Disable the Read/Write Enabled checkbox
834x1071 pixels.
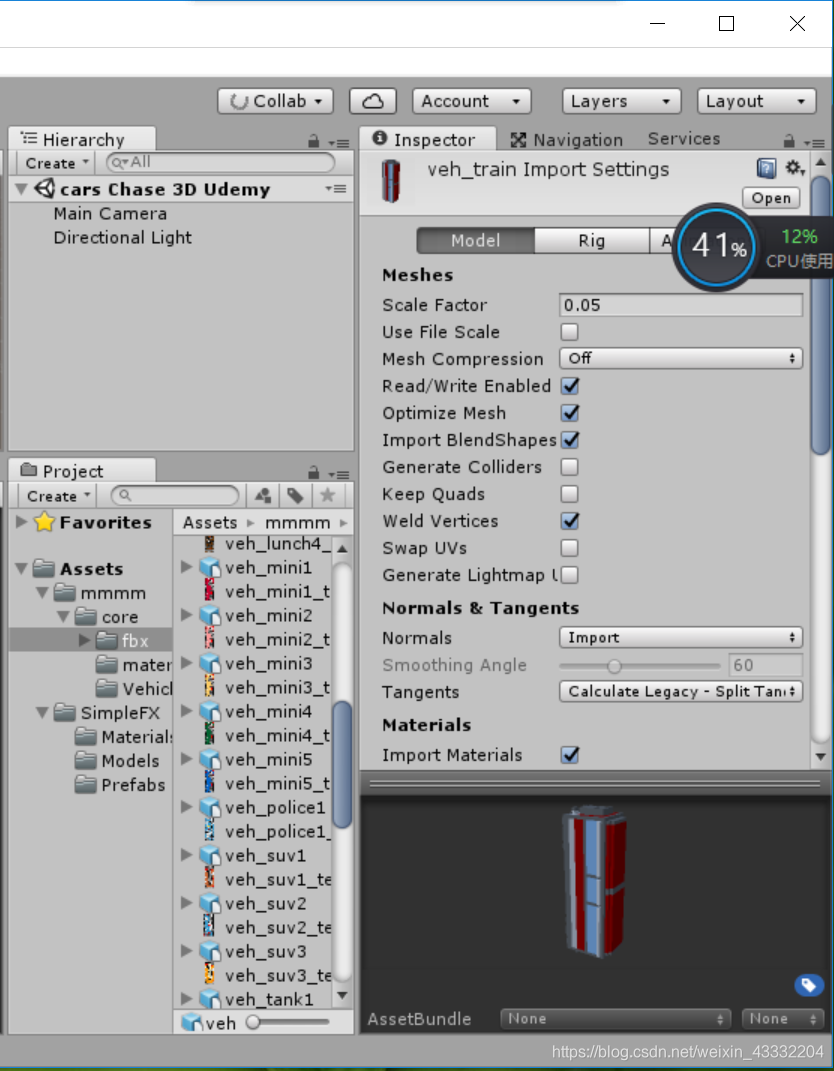pyautogui.click(x=569, y=386)
